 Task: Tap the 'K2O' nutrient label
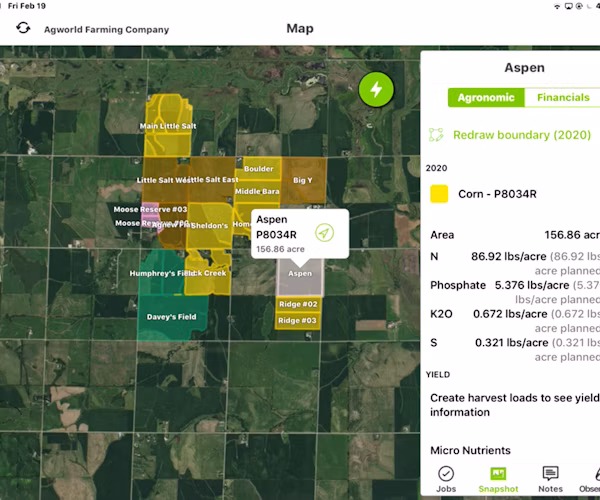[x=441, y=314]
